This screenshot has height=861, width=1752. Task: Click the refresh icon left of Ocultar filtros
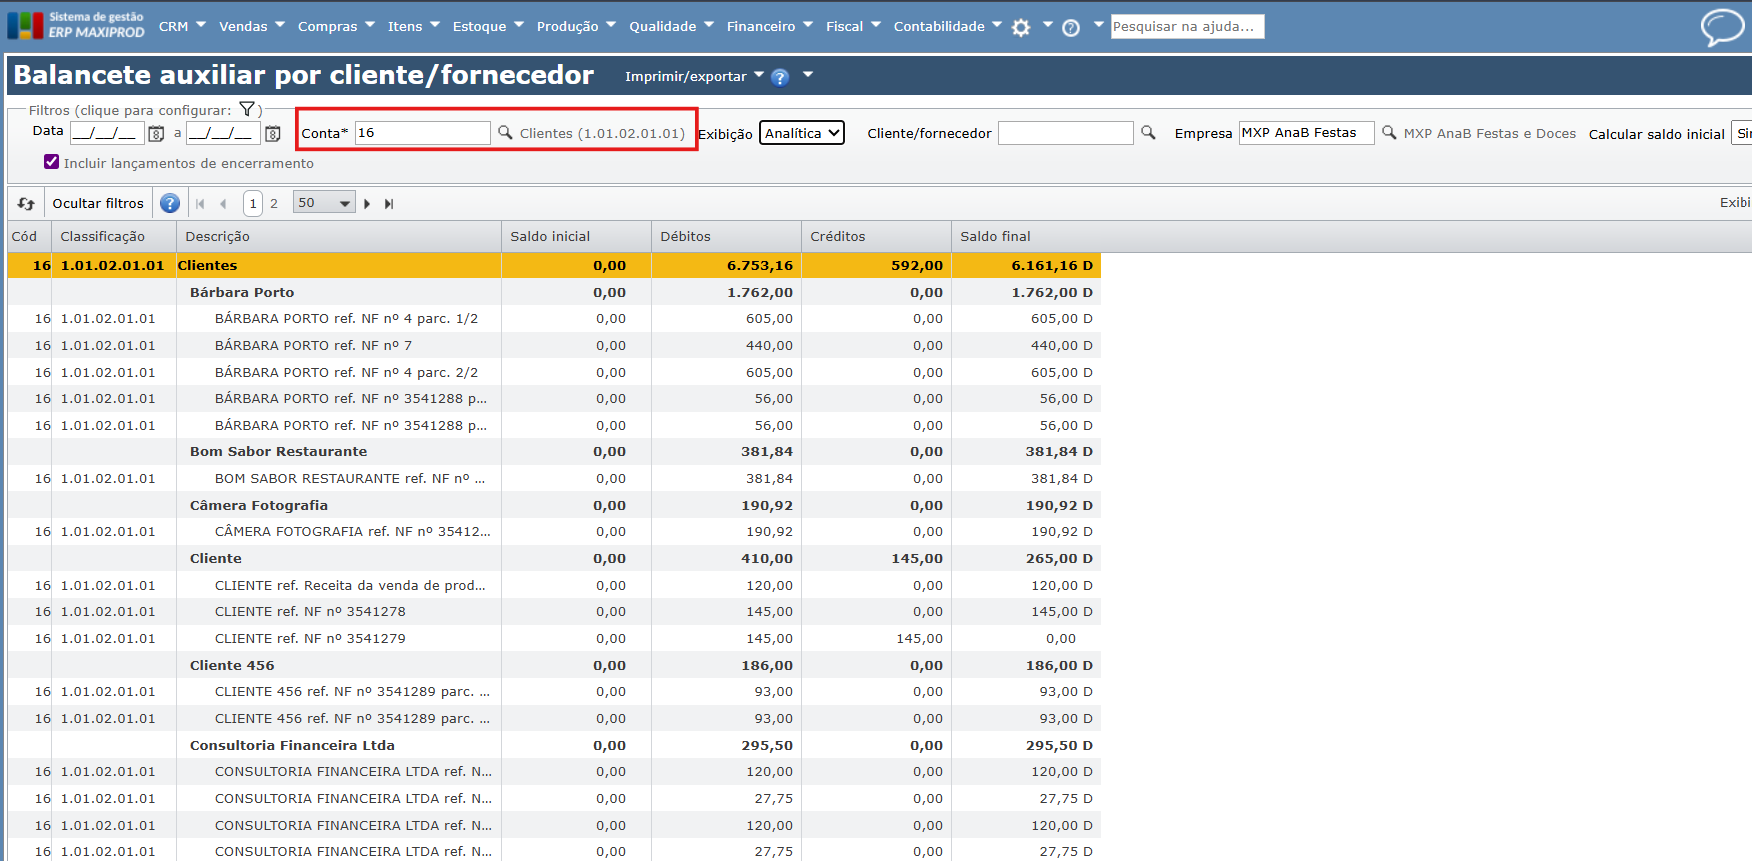tap(26, 204)
